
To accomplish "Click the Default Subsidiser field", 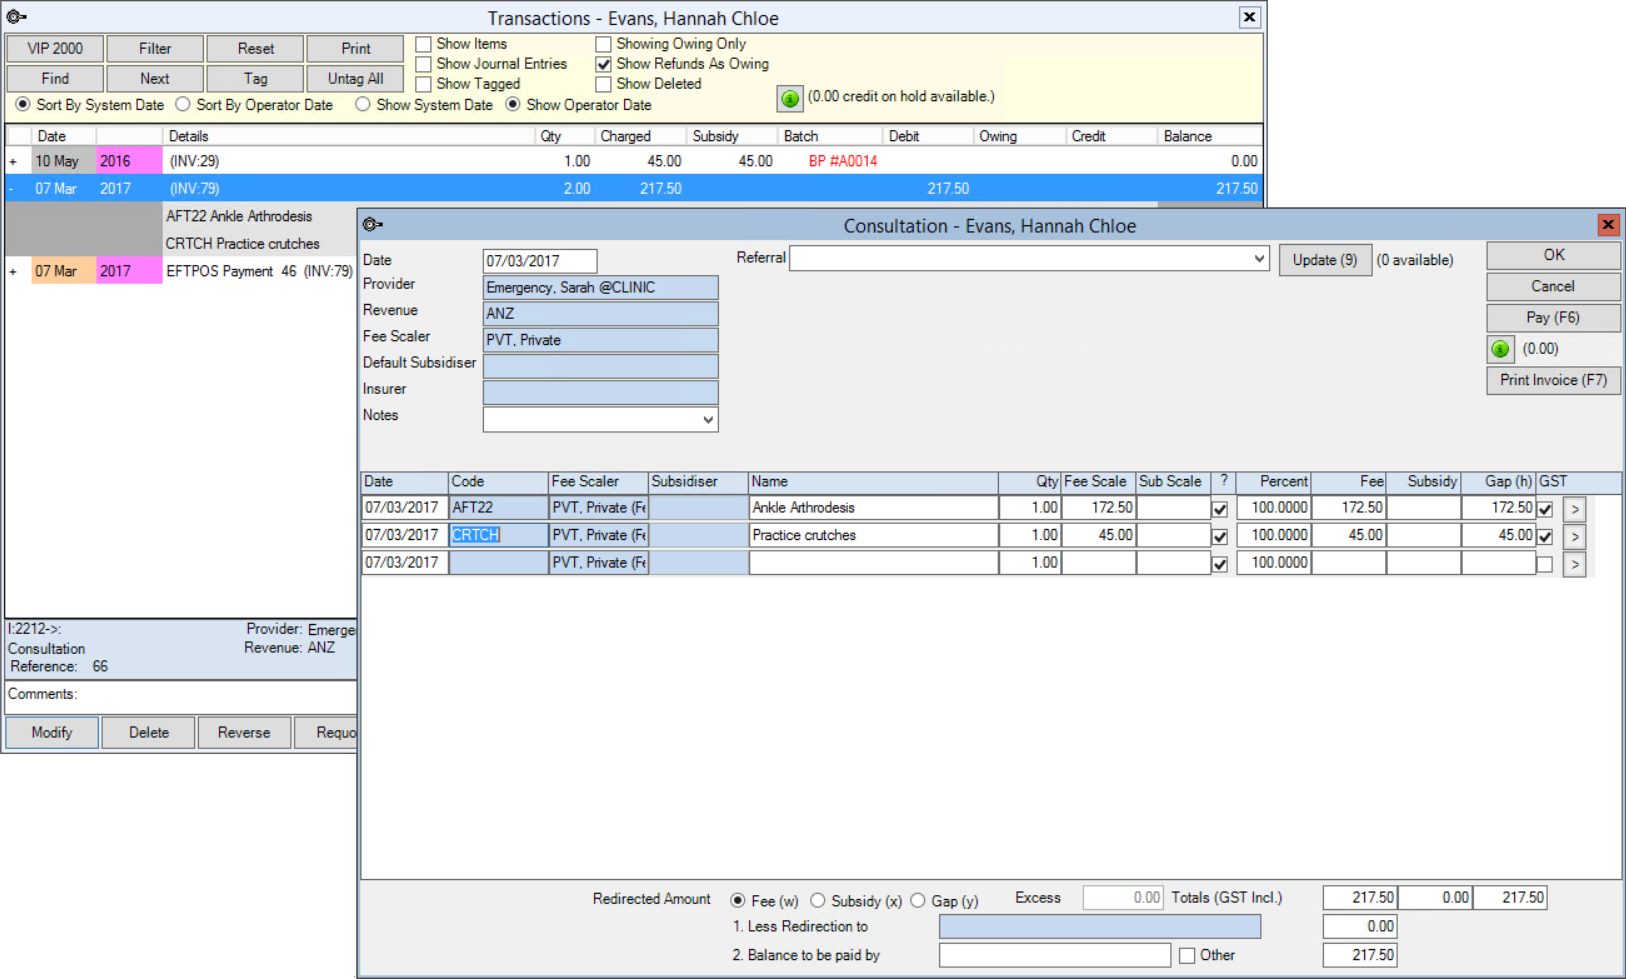I will click(x=600, y=366).
